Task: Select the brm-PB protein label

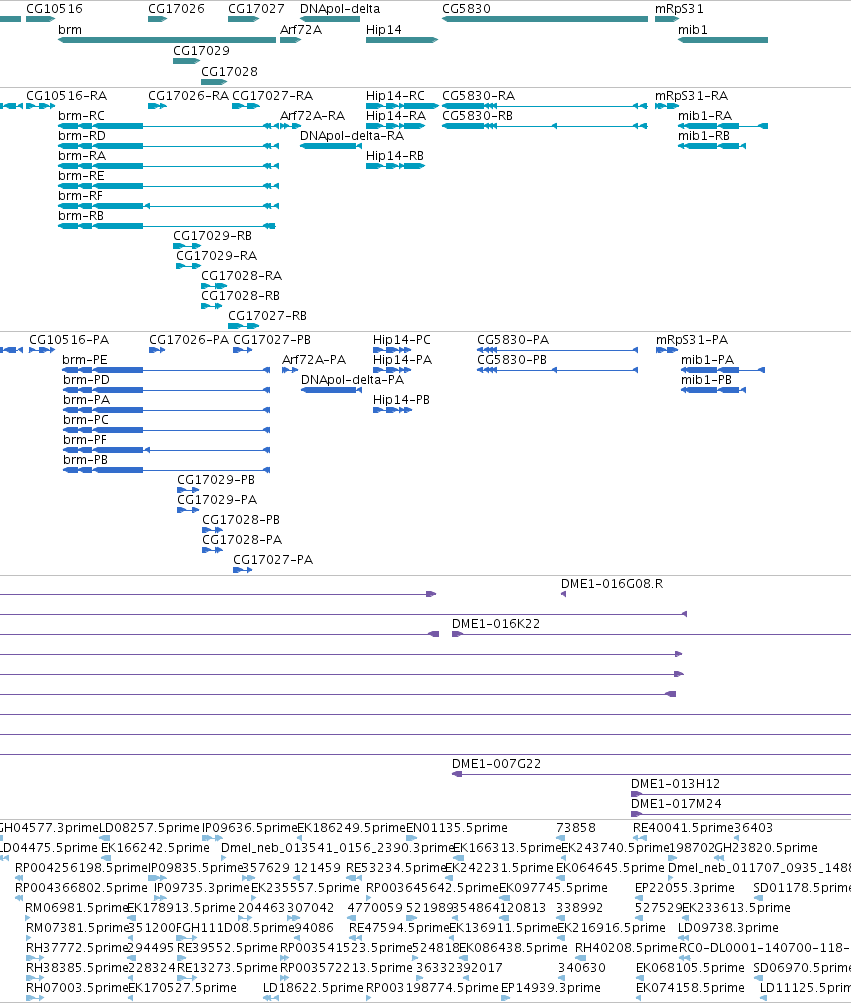Action: 85,460
